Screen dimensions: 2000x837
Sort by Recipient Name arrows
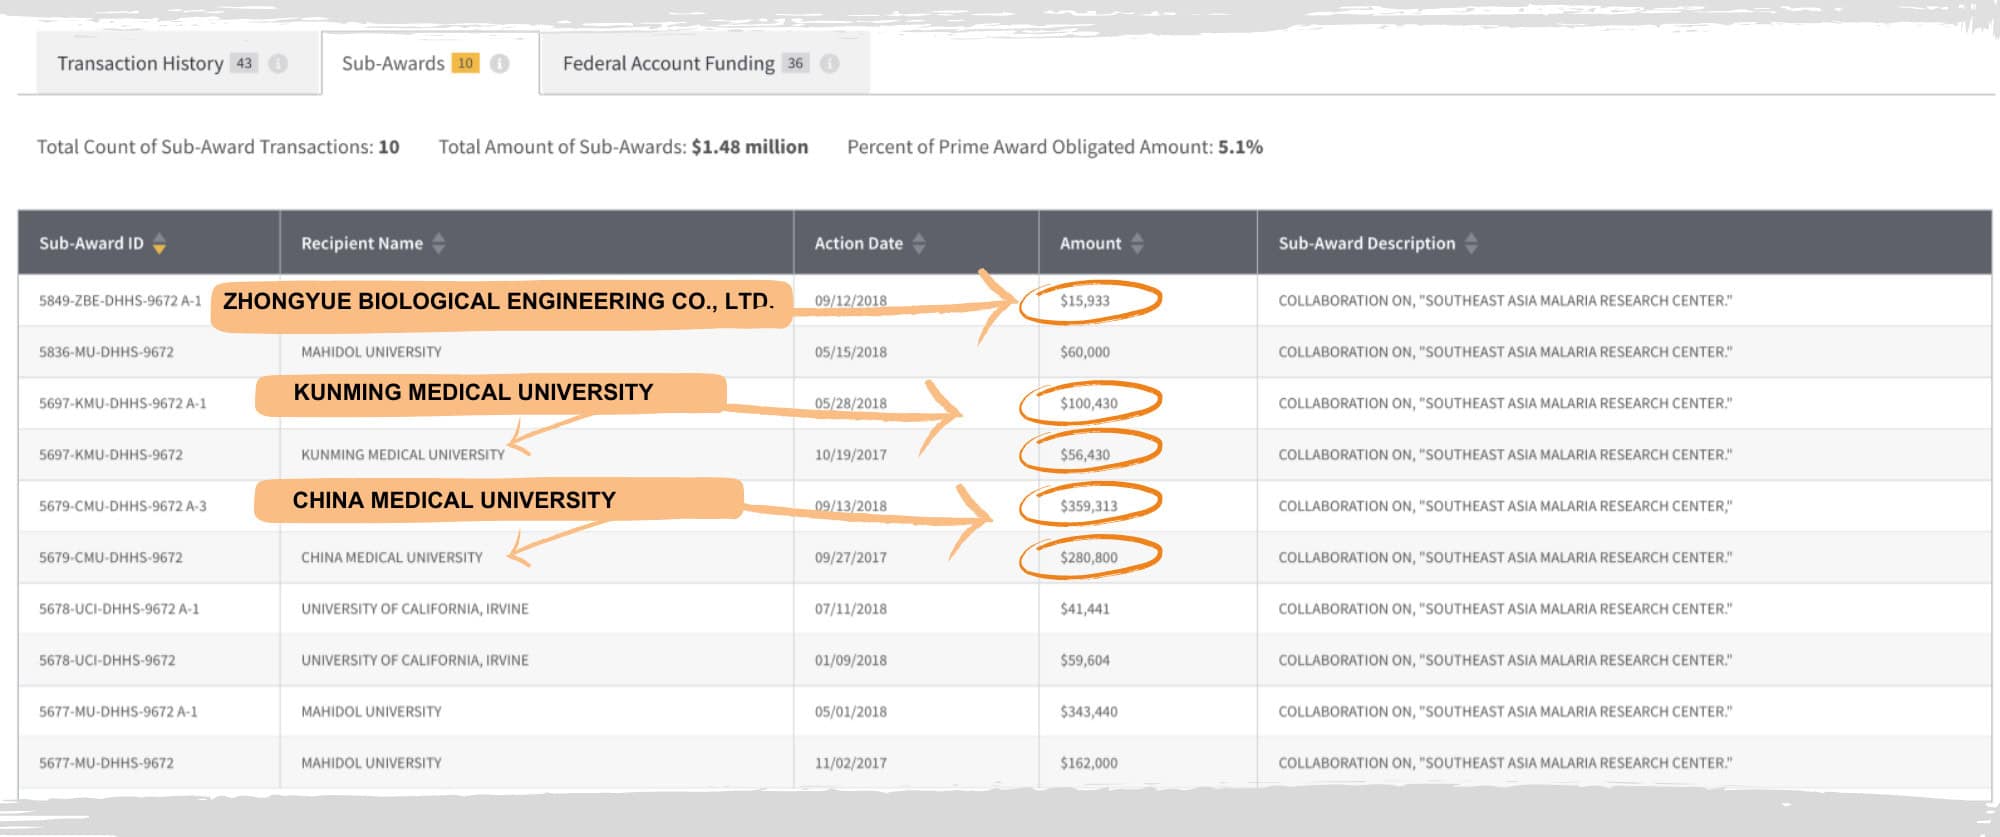pyautogui.click(x=438, y=243)
